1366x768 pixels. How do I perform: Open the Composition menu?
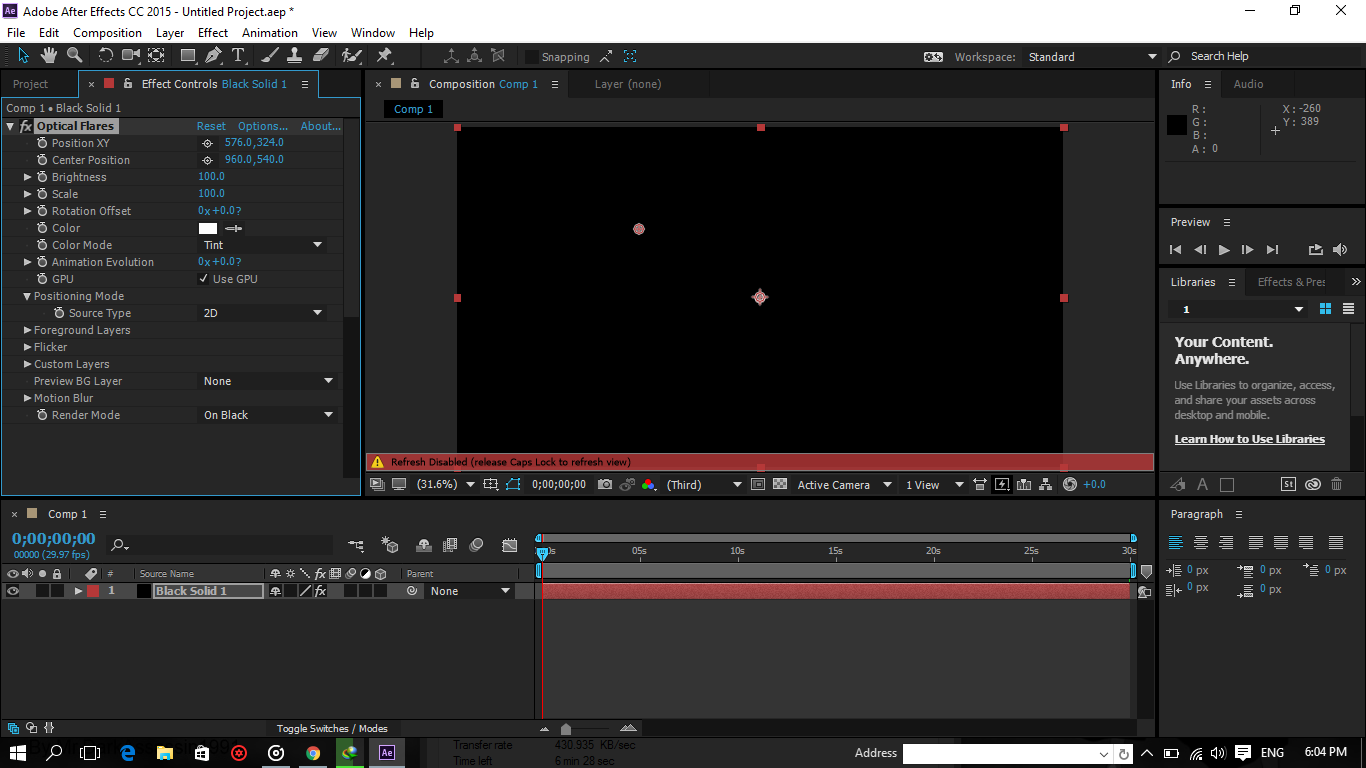pyautogui.click(x=107, y=33)
